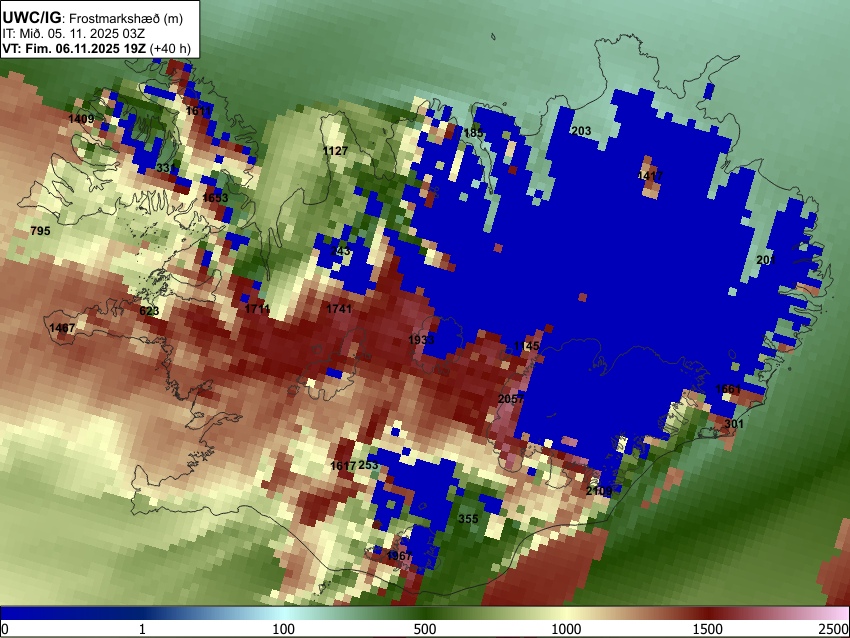
Task: Click the colorbar tick label 2500
Action: click(x=834, y=629)
